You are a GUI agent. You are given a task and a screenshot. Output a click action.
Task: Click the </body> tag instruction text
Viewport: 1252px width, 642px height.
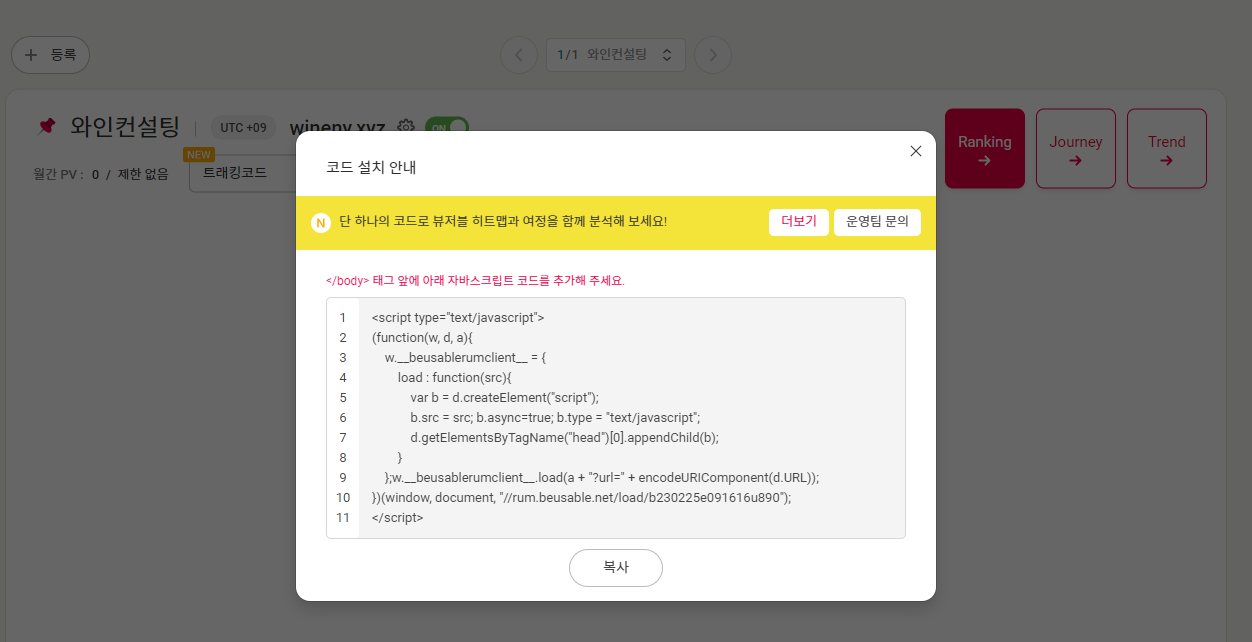click(475, 281)
